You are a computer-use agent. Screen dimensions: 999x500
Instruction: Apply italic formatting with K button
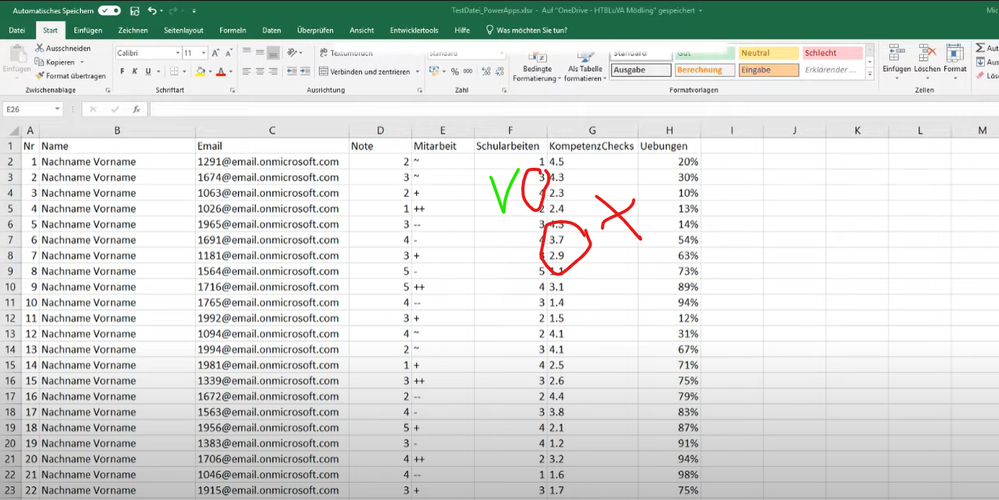point(135,71)
